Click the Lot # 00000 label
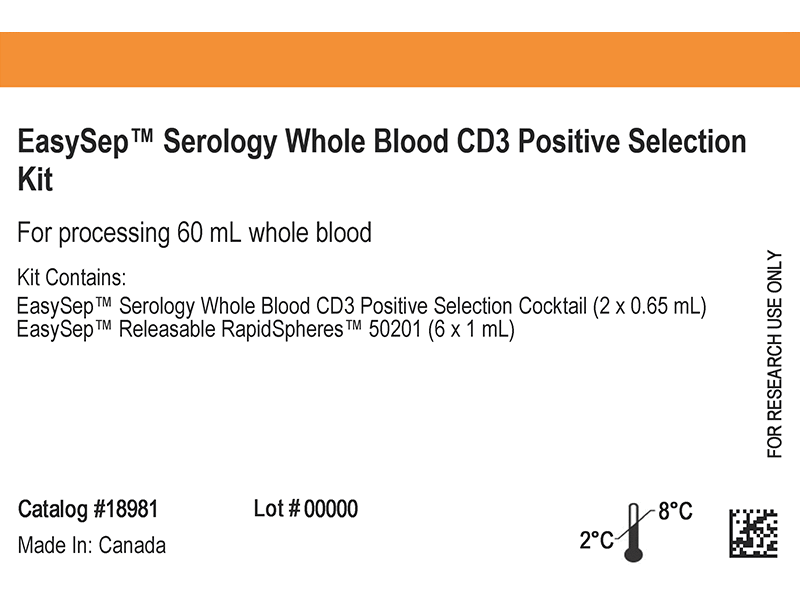800x615 pixels. point(306,509)
